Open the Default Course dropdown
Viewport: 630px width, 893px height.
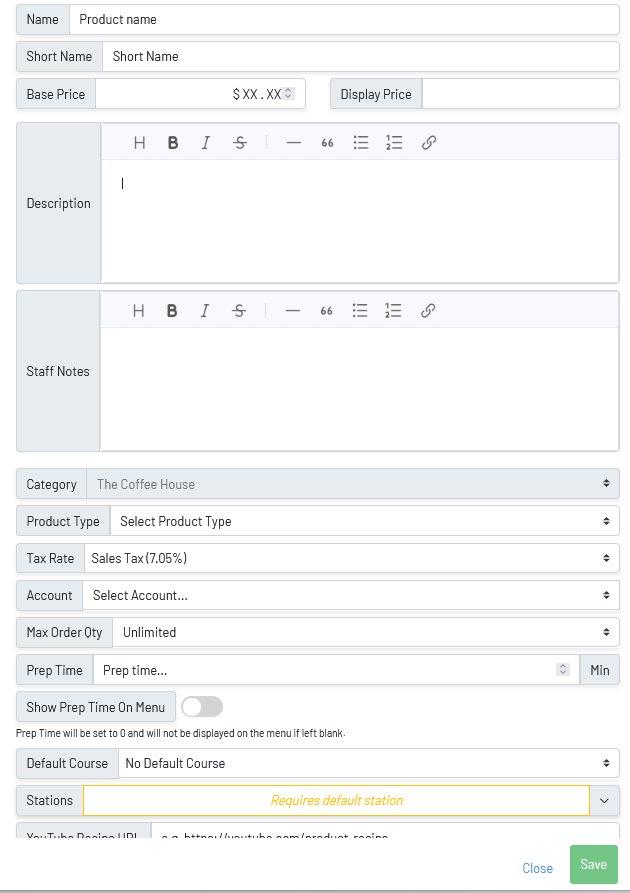pos(368,763)
